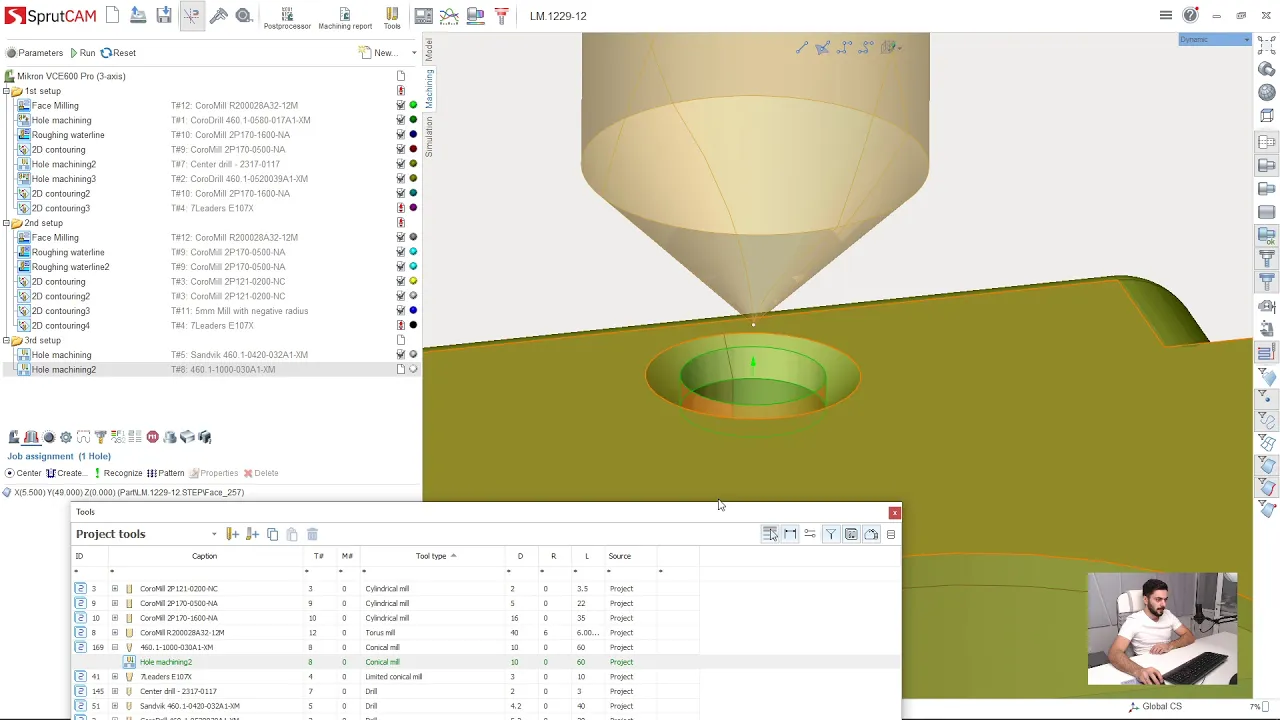Reset the operation
Viewport: 1280px width, 720px height.
point(119,53)
